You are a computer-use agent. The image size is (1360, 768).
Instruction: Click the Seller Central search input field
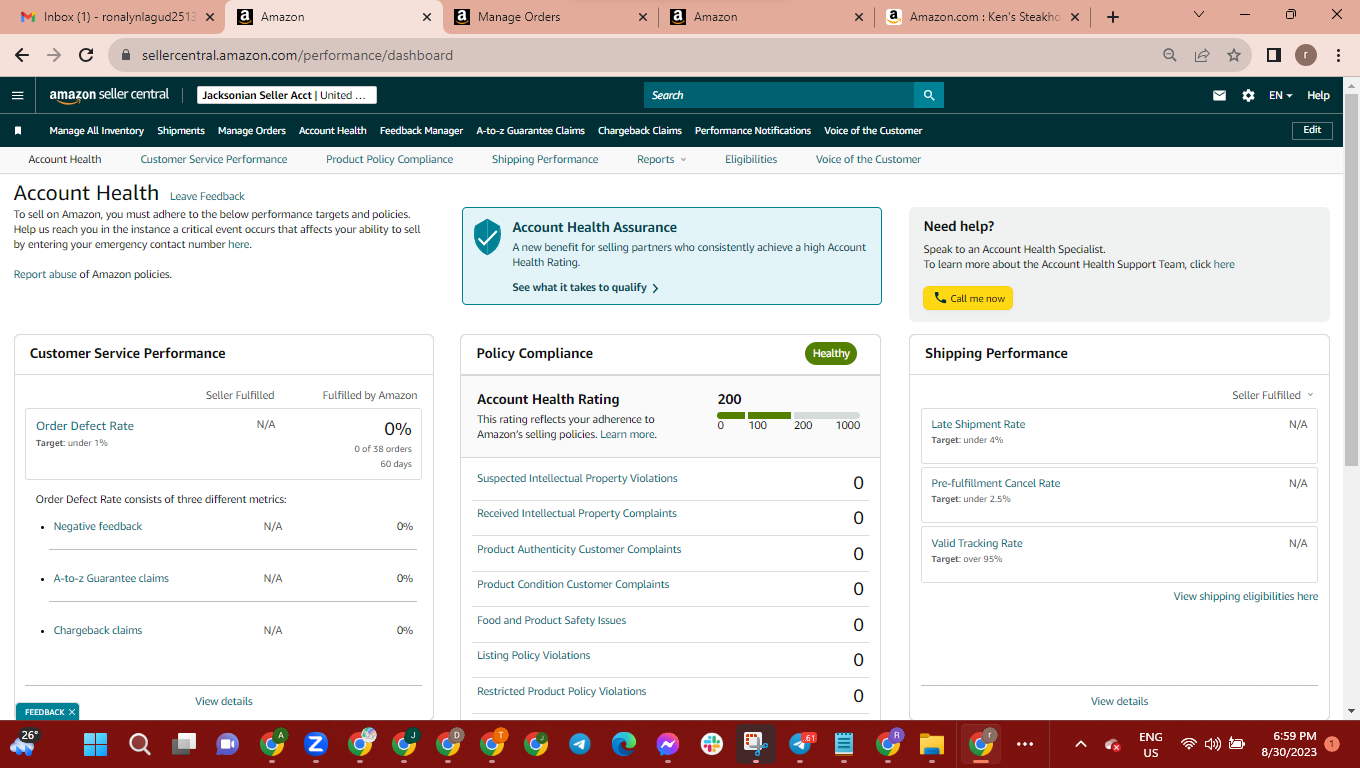779,95
